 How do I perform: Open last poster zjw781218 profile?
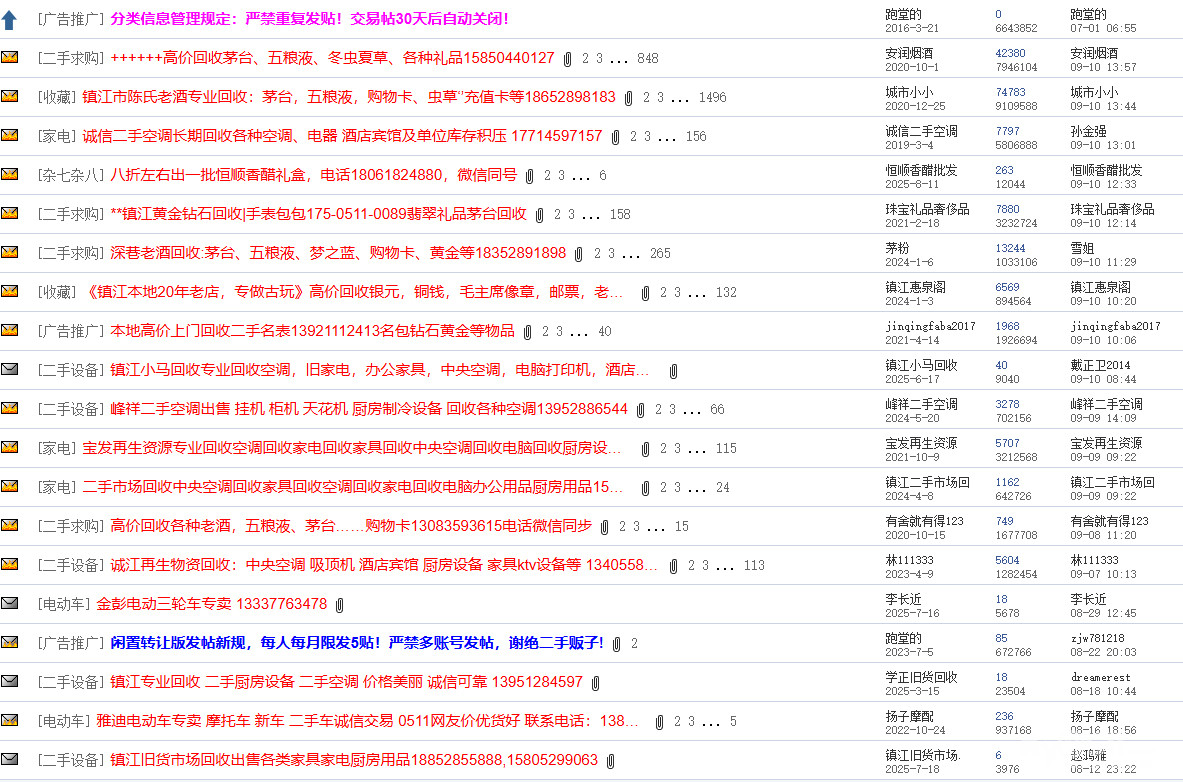[x=1097, y=638]
